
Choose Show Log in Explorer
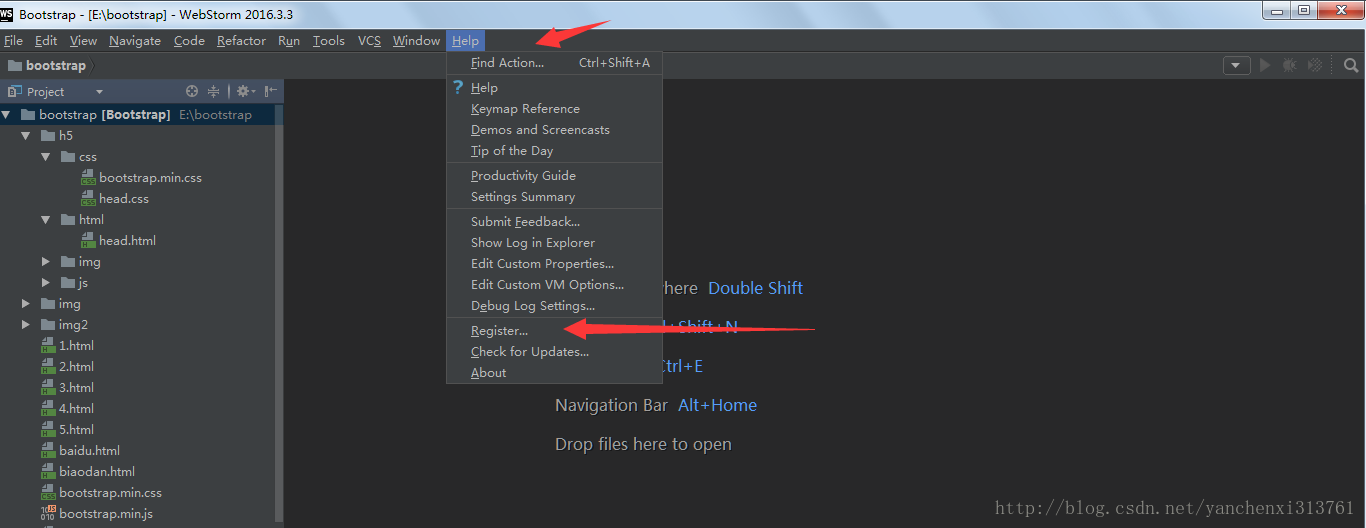(x=554, y=243)
